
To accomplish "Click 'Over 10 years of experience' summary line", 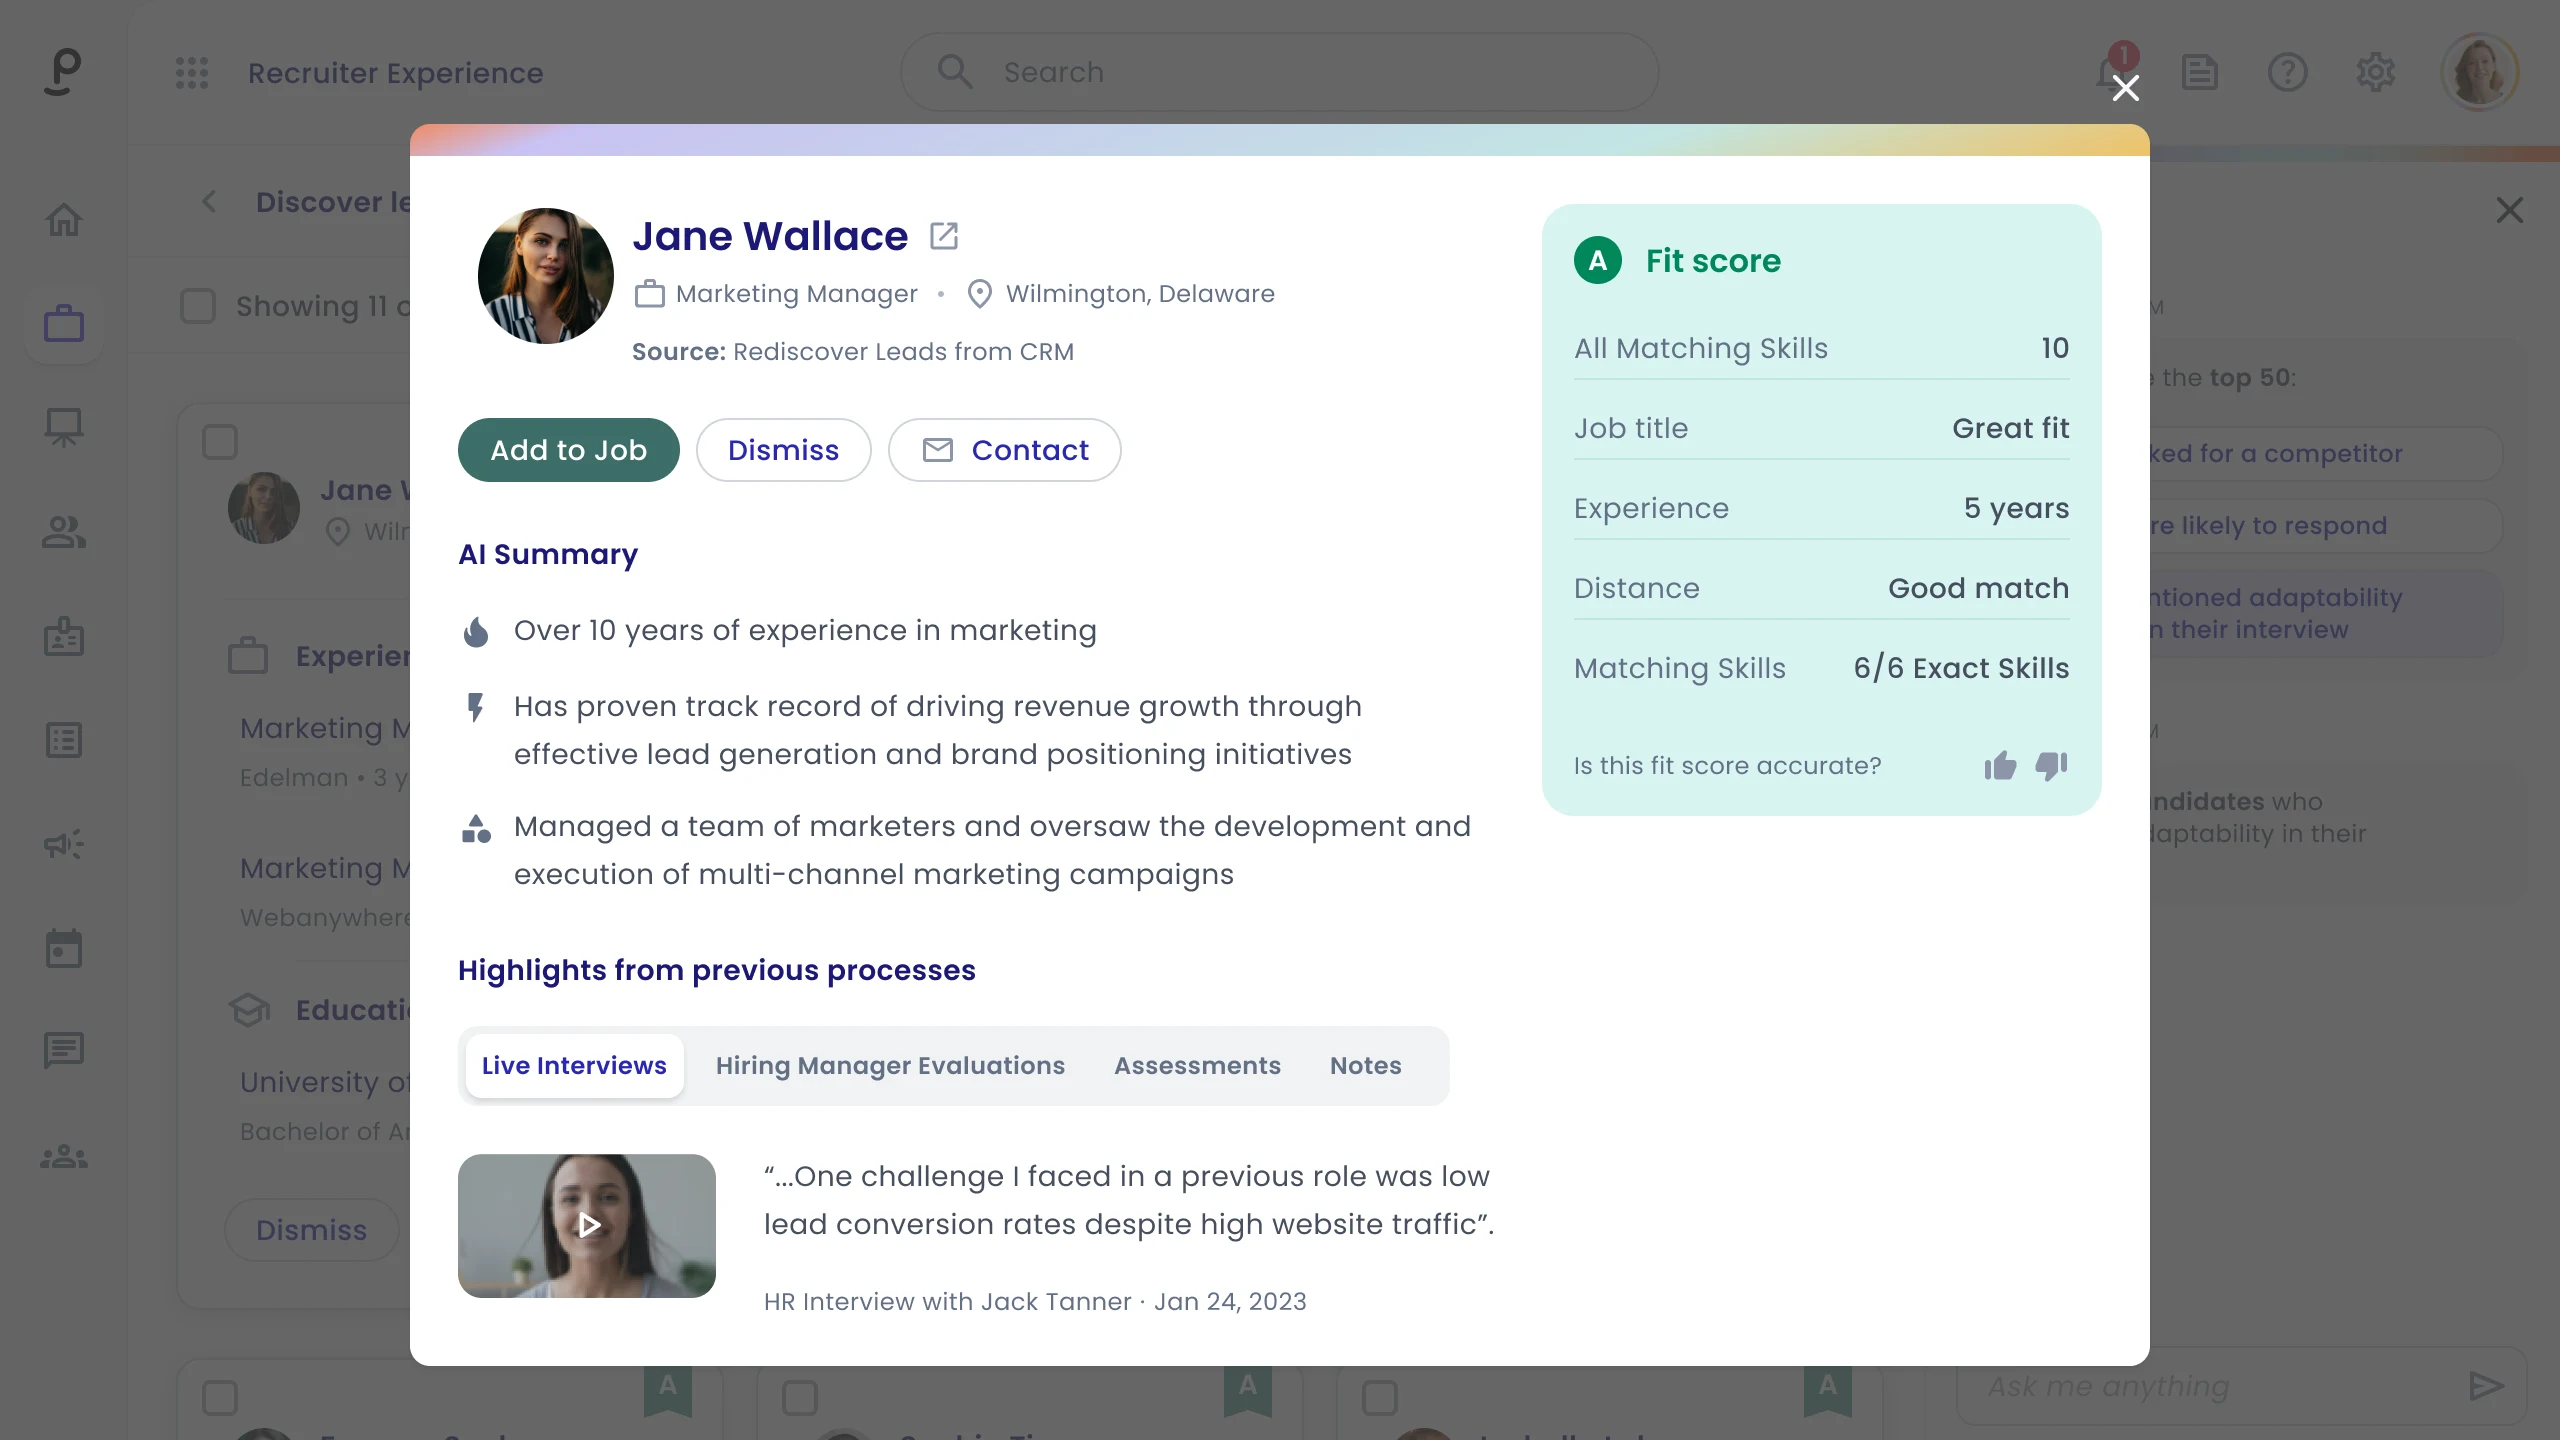I will point(805,630).
